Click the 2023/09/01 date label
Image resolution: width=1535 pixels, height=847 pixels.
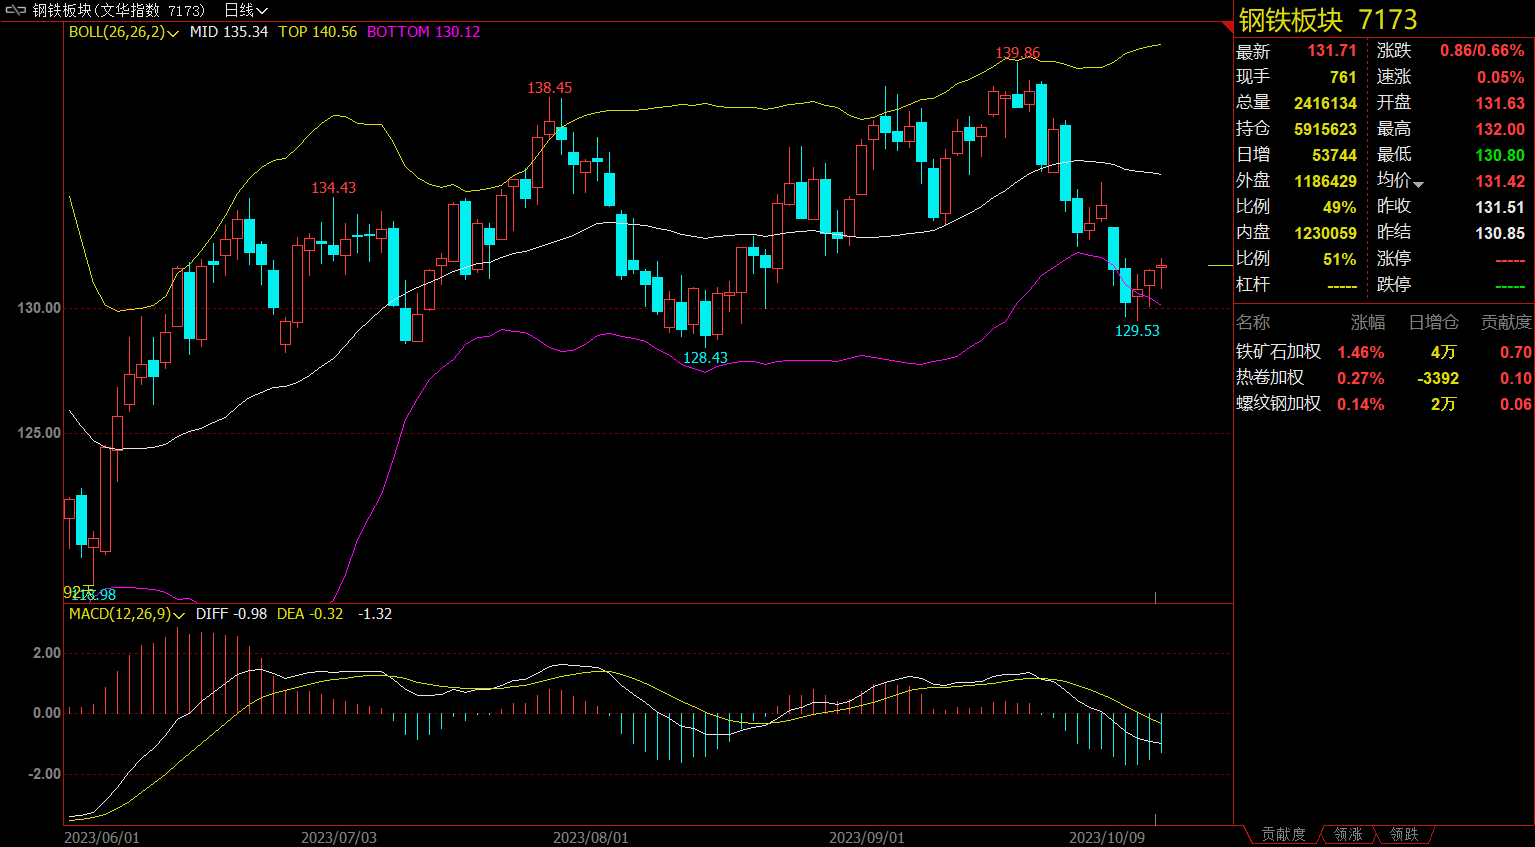[x=867, y=837]
